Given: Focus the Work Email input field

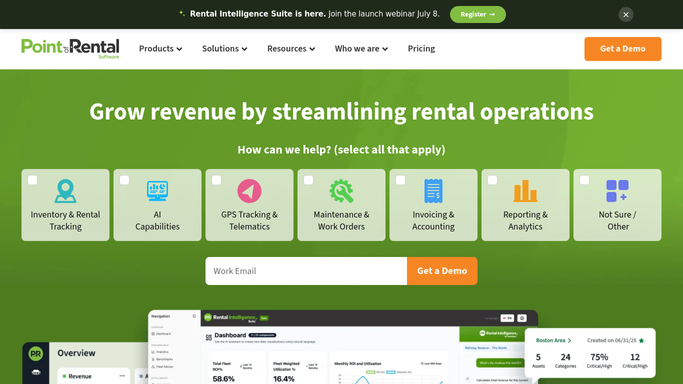Looking at the screenshot, I should [x=306, y=271].
